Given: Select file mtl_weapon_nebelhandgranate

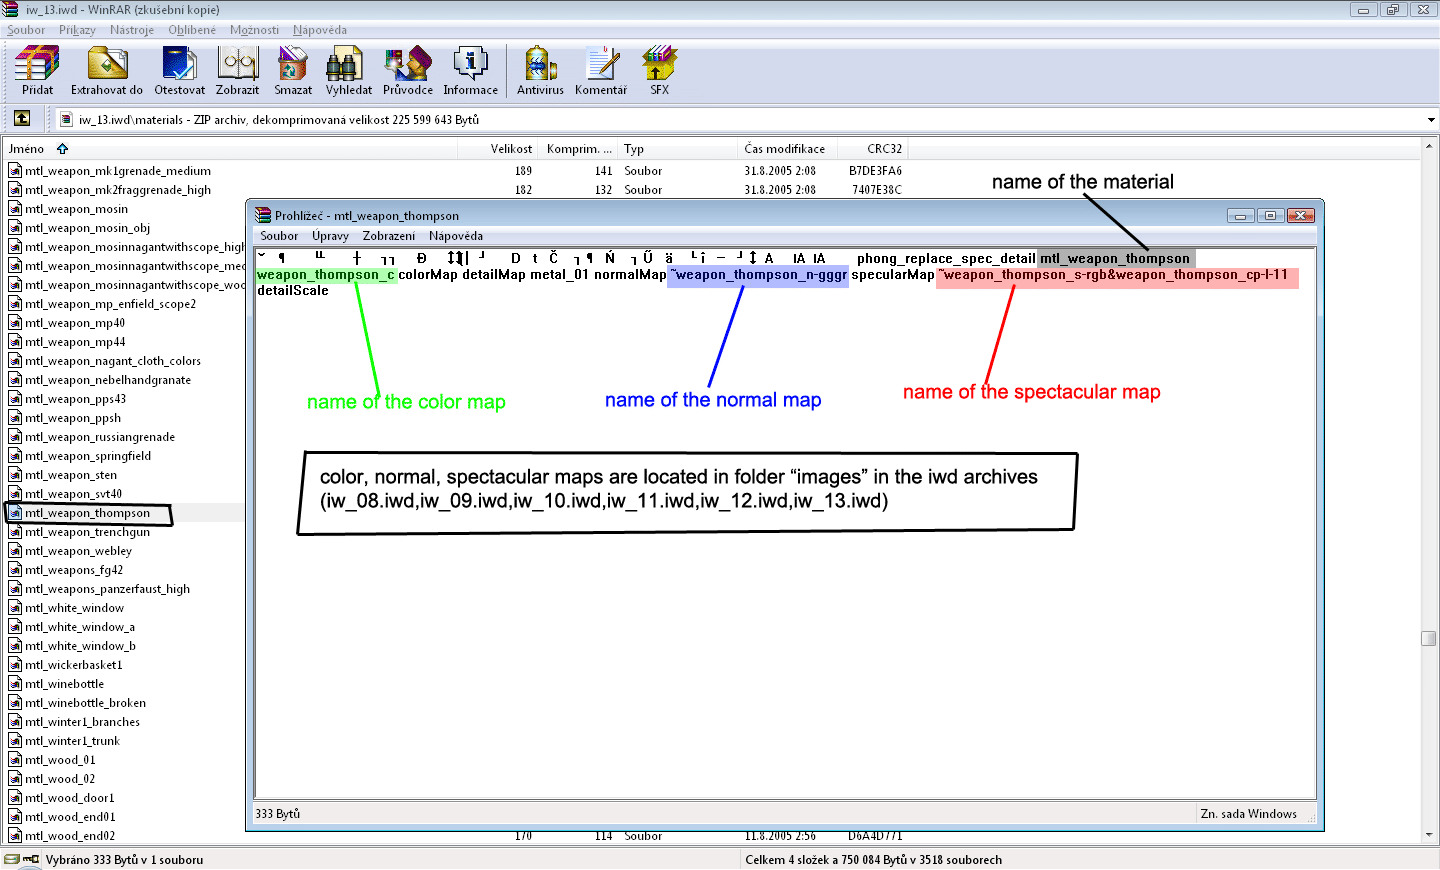Looking at the screenshot, I should point(108,380).
